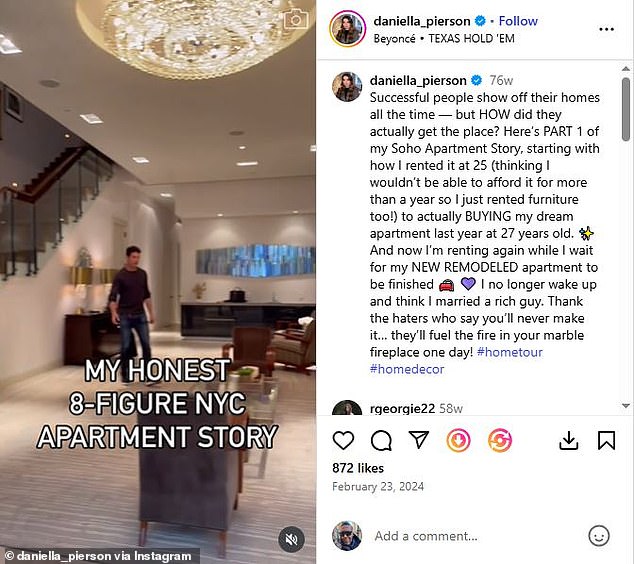Follow daniella_pierson

518,21
